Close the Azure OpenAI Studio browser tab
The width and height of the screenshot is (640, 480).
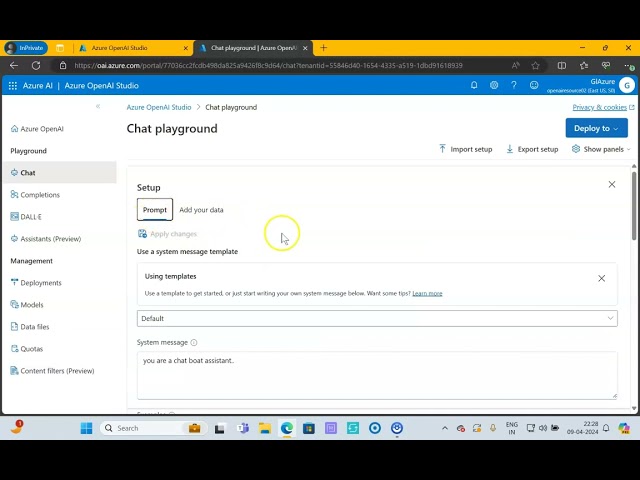point(186,48)
